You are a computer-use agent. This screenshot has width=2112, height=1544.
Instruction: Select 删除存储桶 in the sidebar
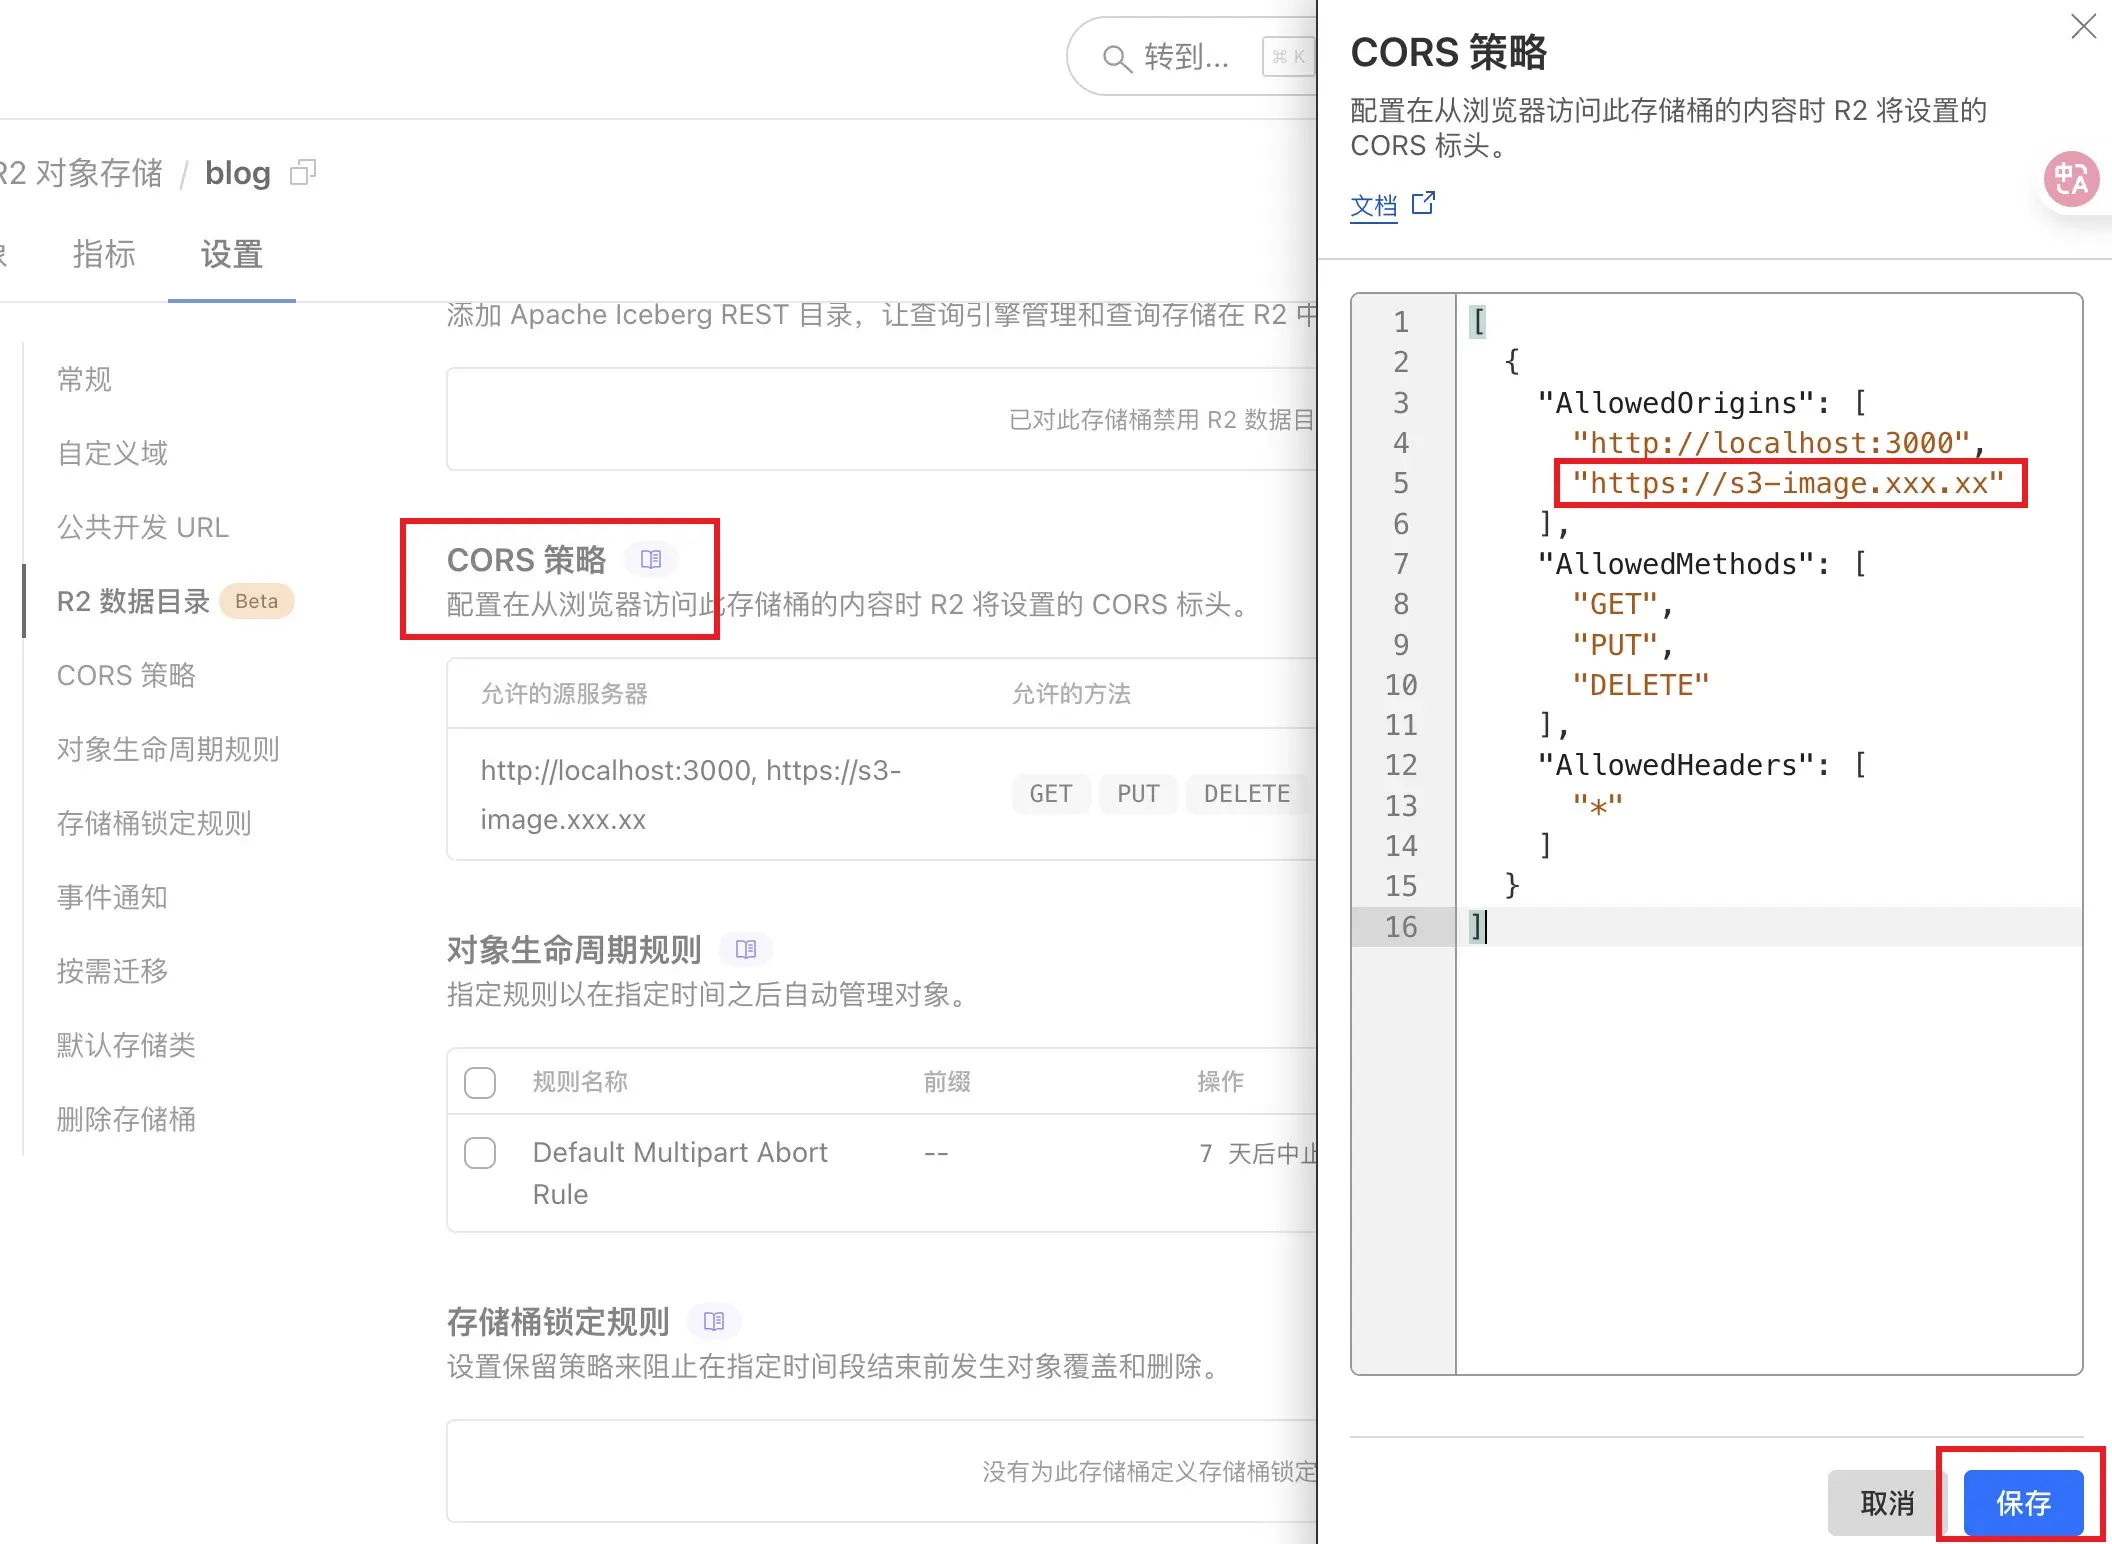click(x=126, y=1119)
